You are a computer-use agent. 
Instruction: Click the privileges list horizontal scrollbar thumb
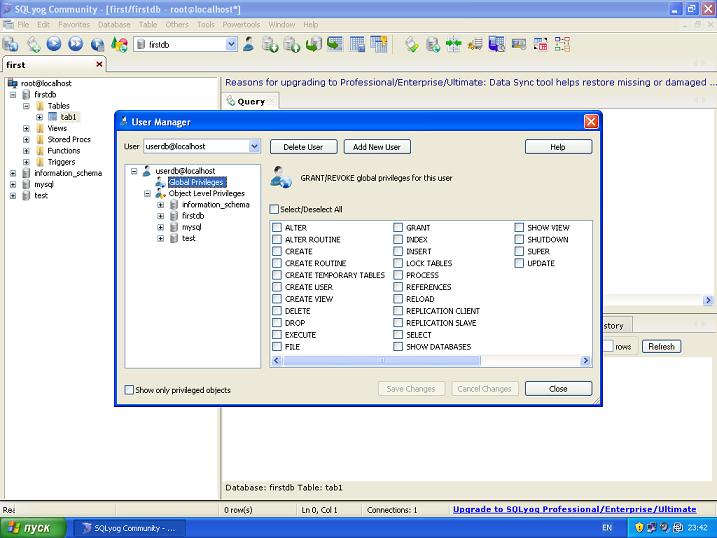(x=381, y=361)
